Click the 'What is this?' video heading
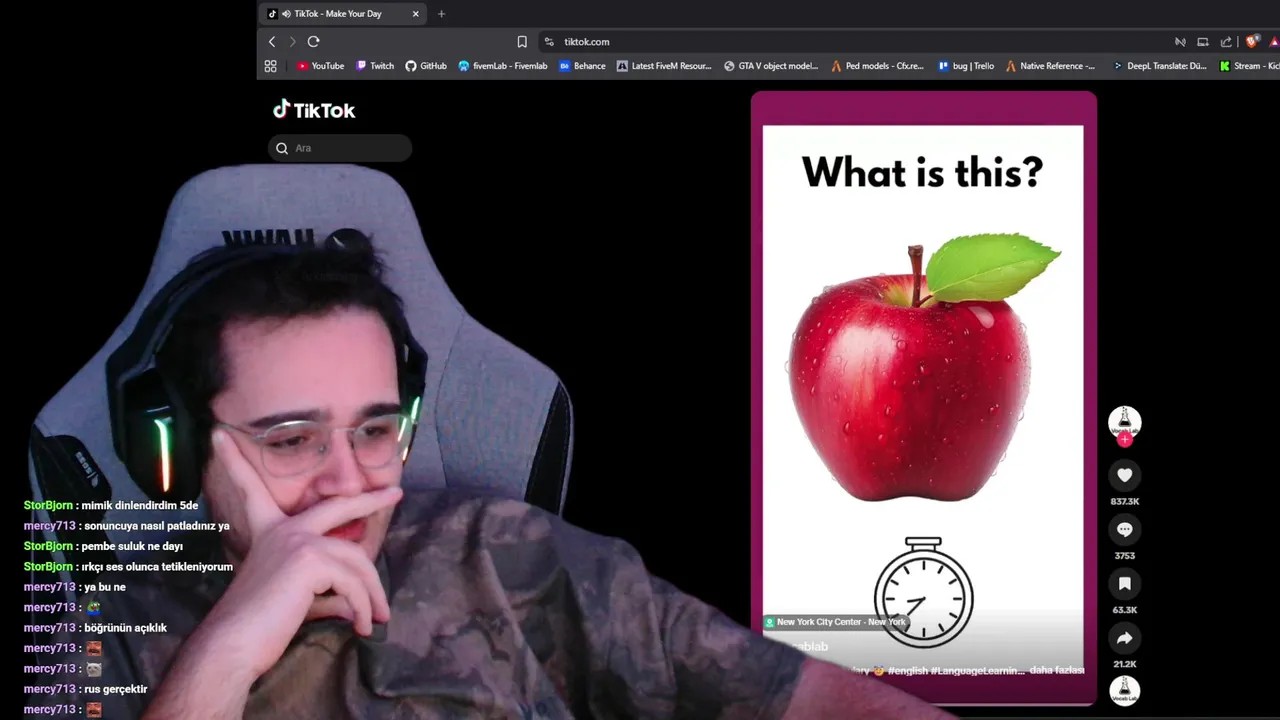Image resolution: width=1280 pixels, height=720 pixels. 922,172
